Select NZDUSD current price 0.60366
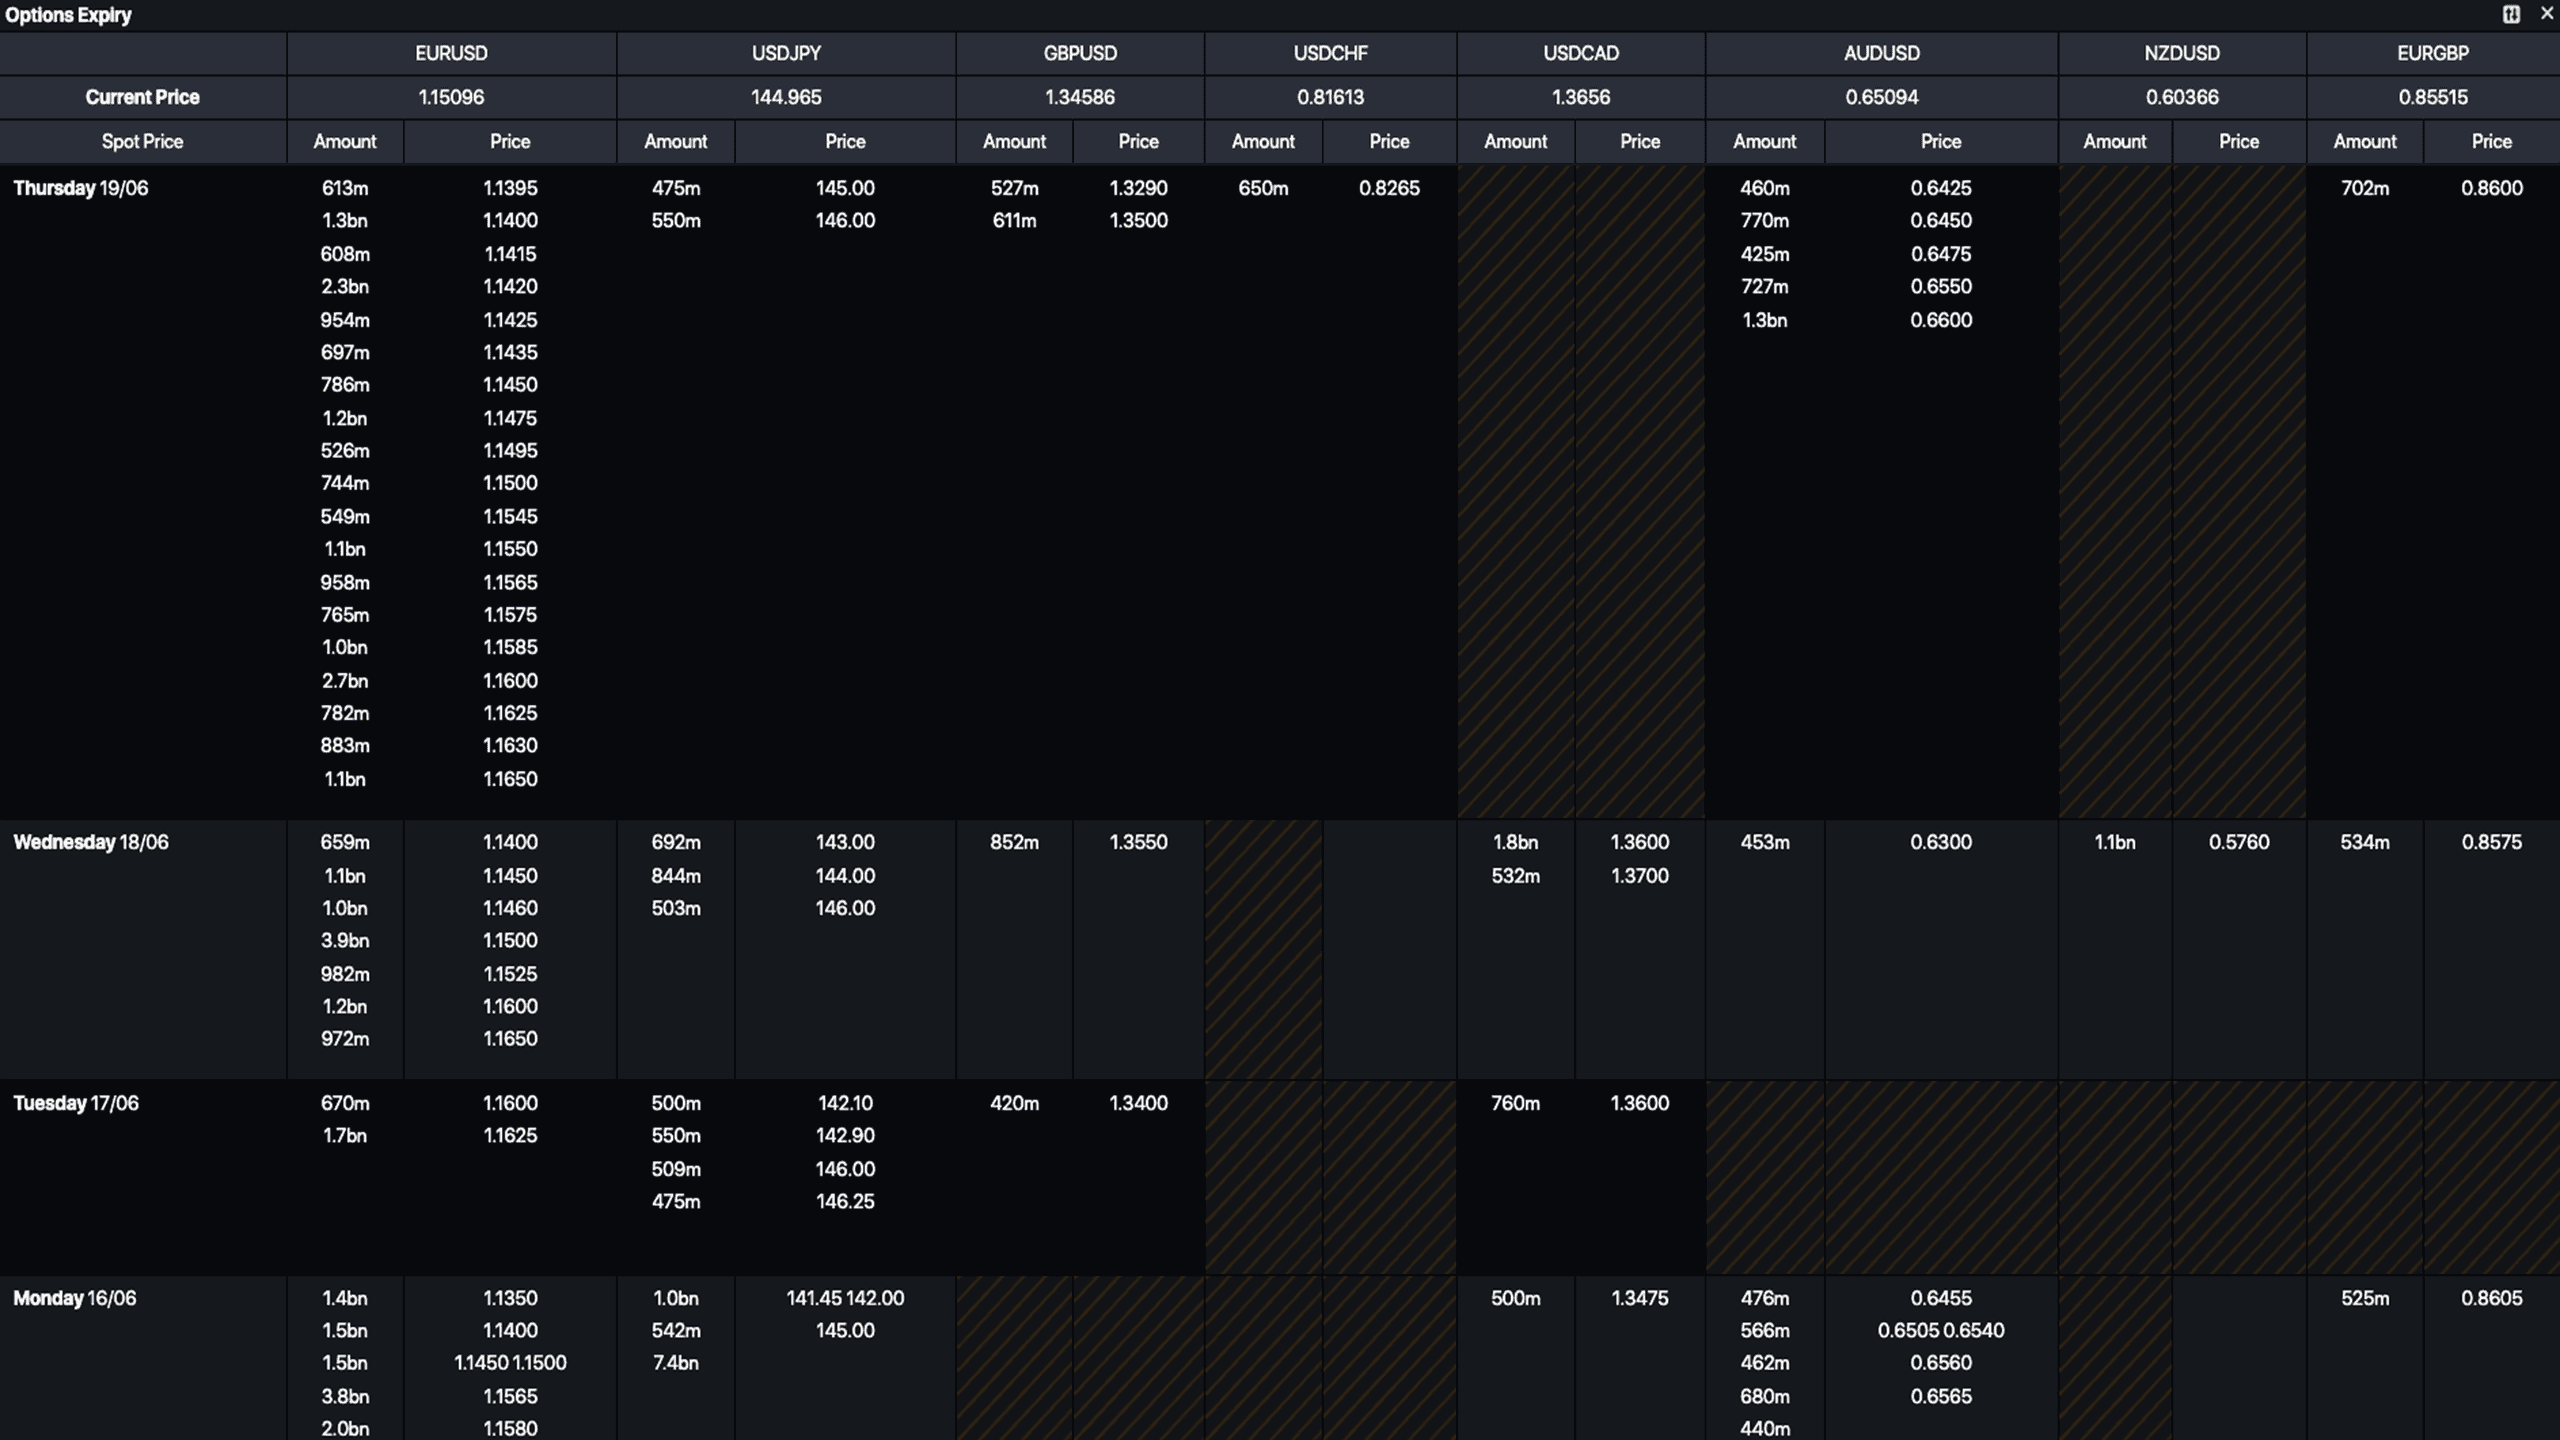The width and height of the screenshot is (2560, 1440). click(2182, 97)
